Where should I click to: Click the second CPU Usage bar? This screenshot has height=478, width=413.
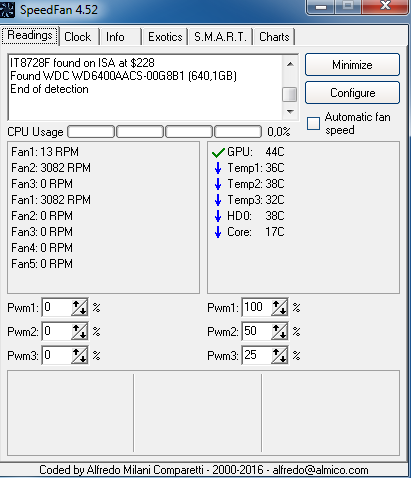[140, 132]
